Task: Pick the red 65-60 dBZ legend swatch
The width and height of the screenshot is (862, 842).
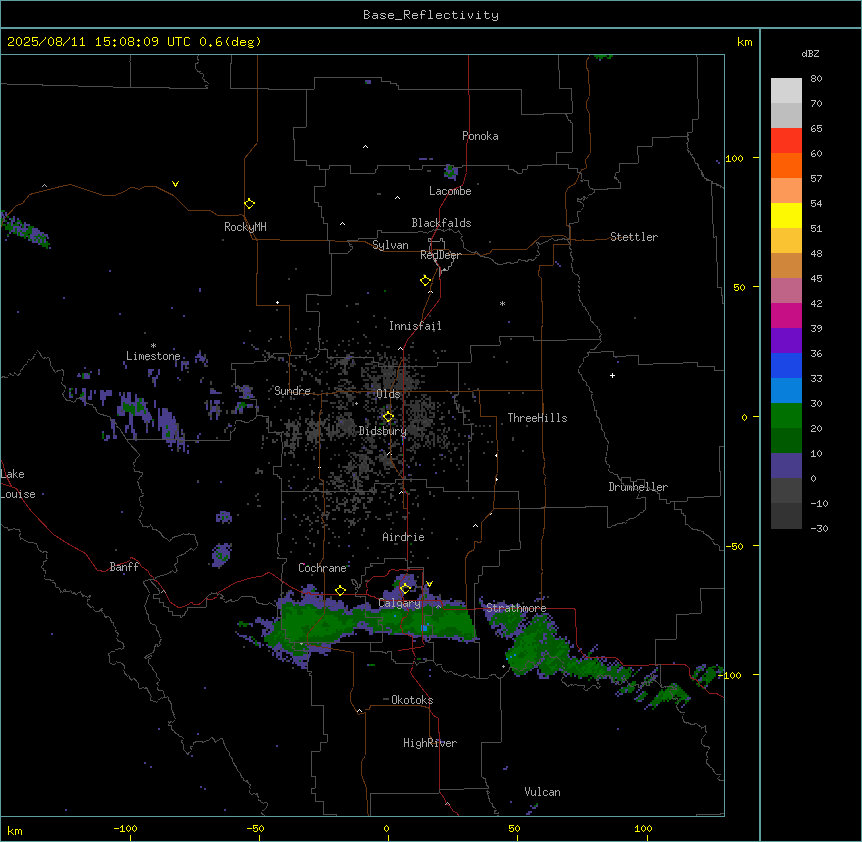Action: tap(786, 141)
